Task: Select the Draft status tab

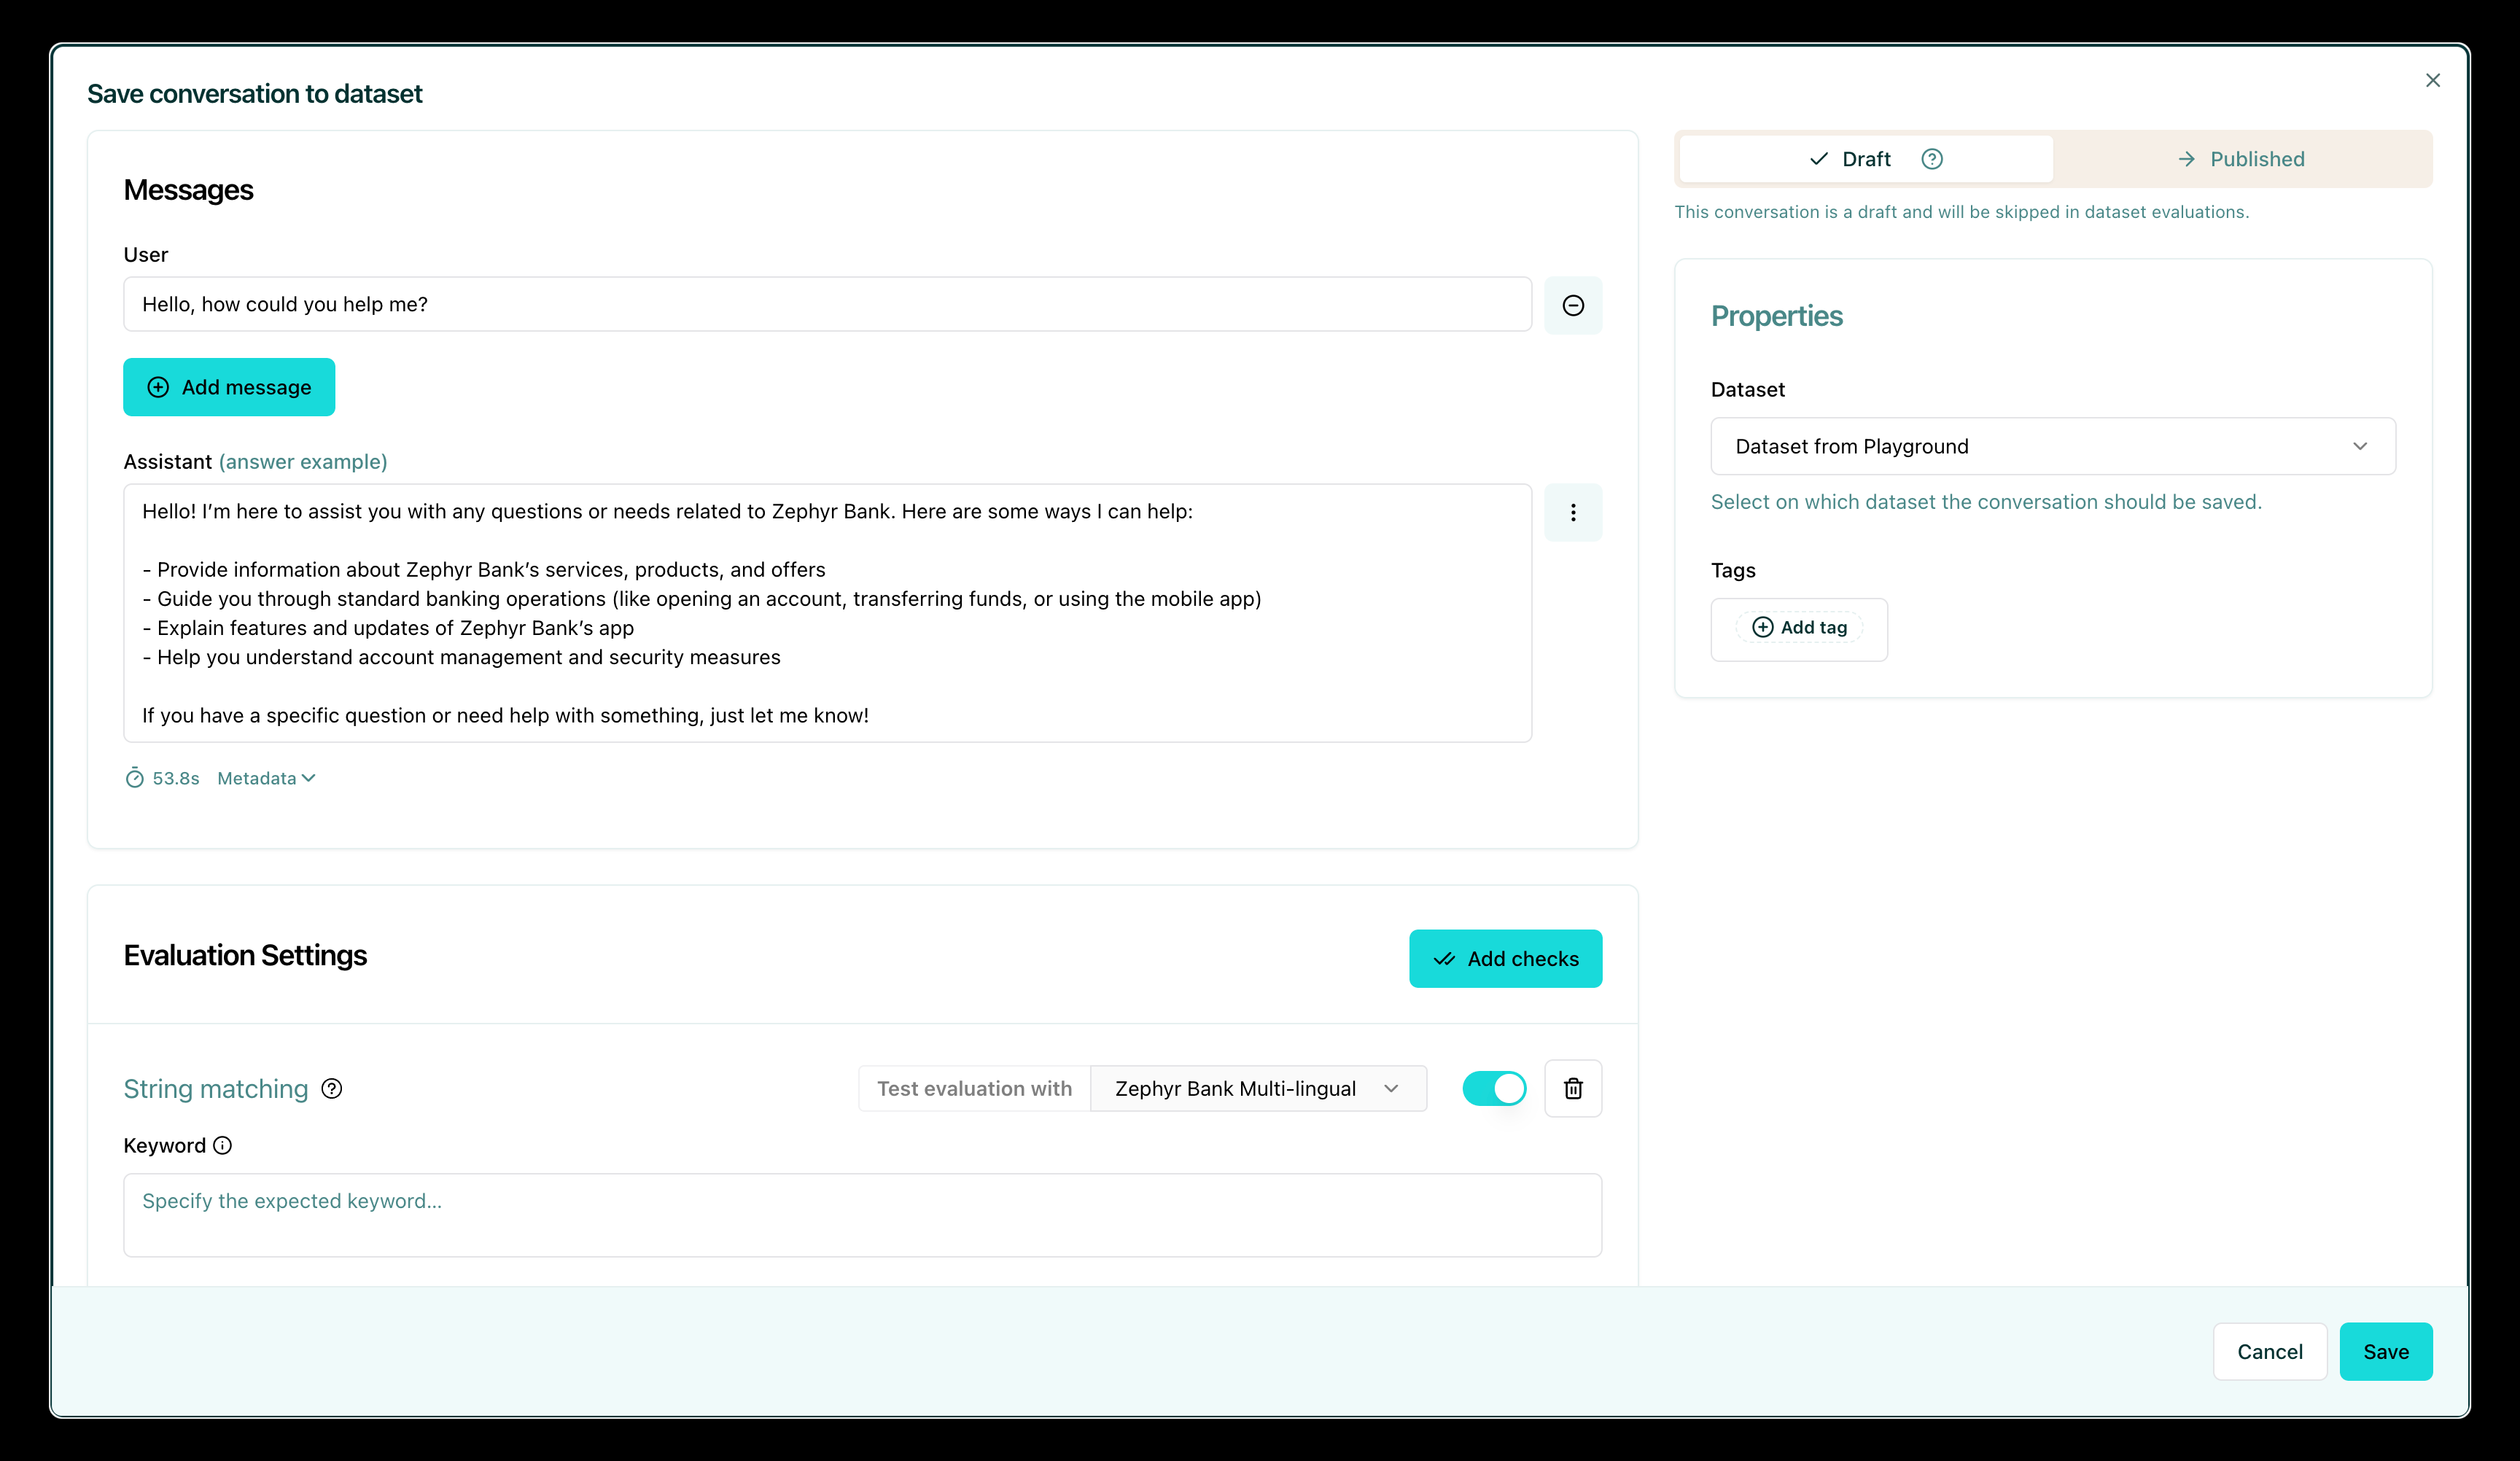Action: tap(1865, 158)
